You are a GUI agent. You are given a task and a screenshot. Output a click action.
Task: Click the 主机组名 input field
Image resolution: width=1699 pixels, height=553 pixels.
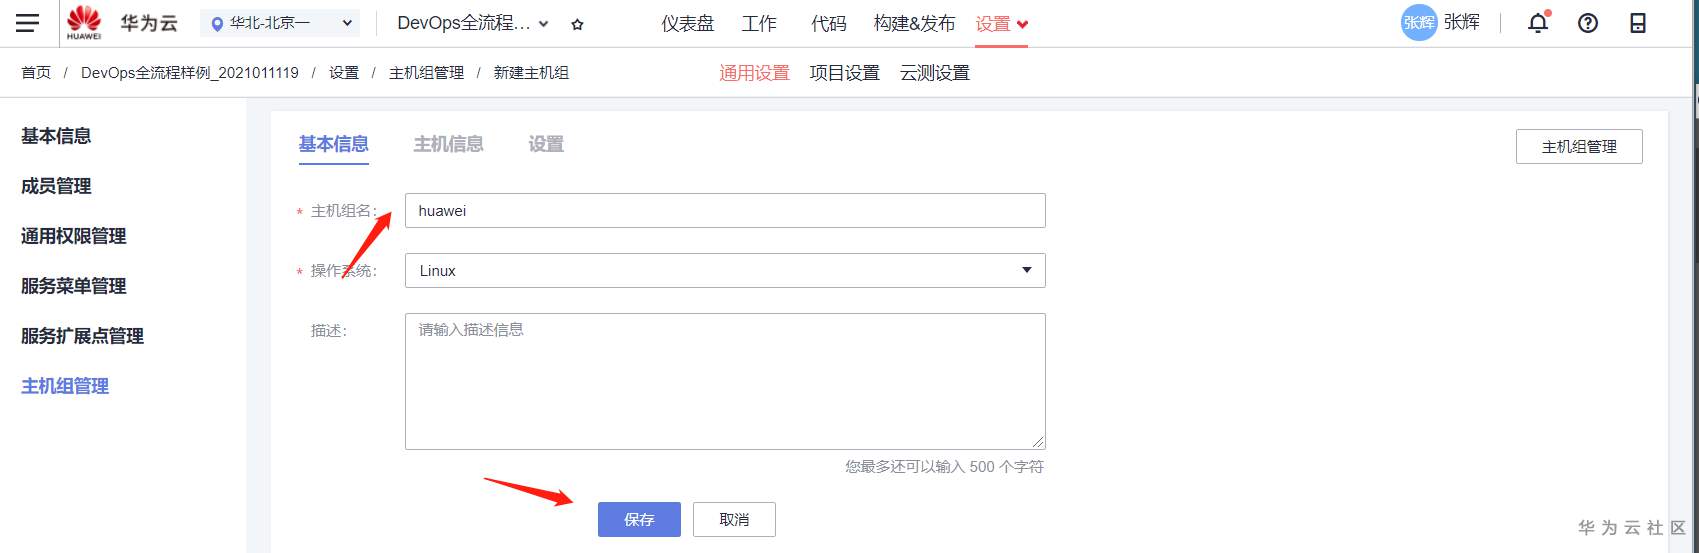pos(725,210)
